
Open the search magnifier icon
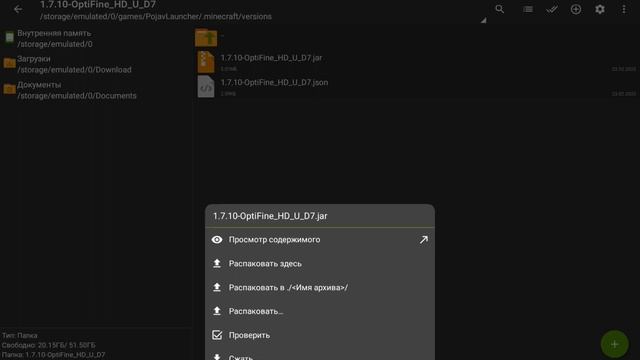pyautogui.click(x=500, y=9)
